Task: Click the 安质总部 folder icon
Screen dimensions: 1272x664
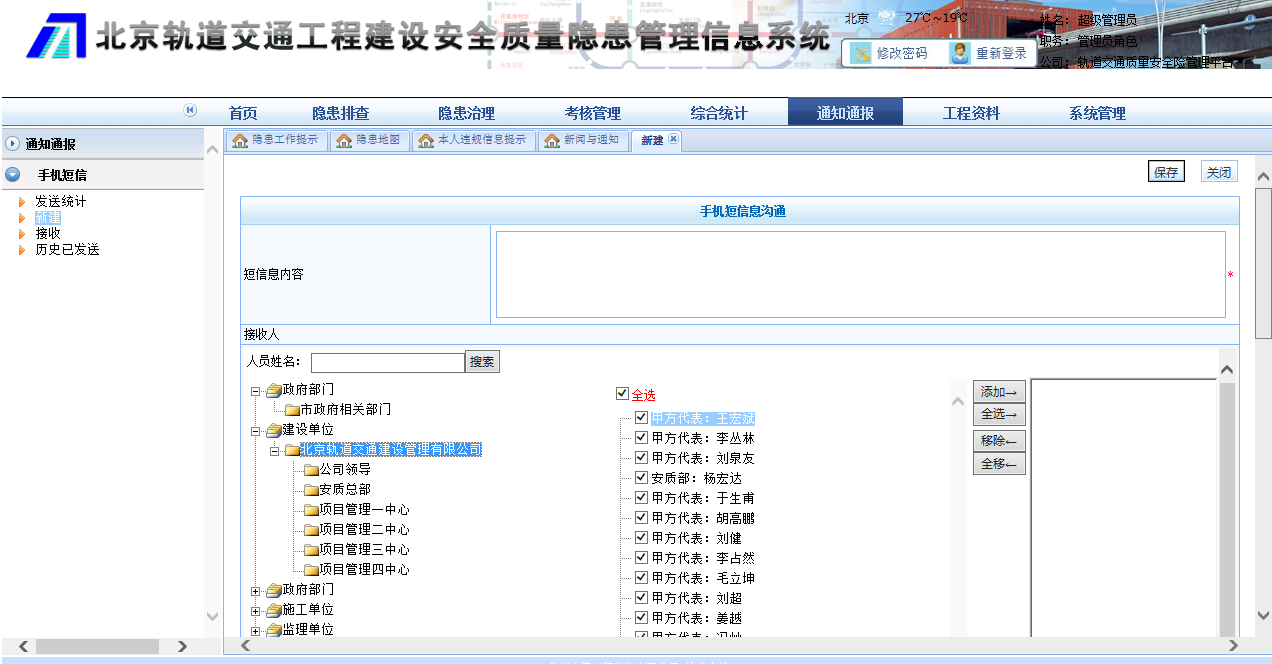Action: click(x=311, y=490)
